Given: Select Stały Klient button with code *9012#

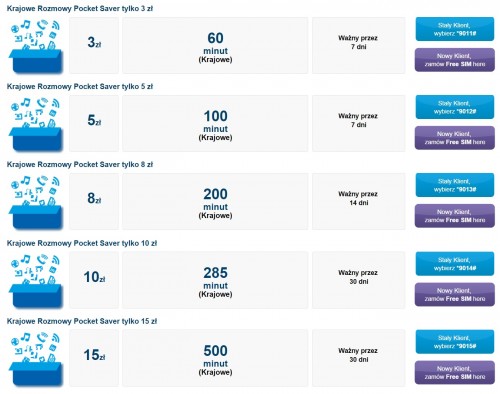Looking at the screenshot, I should (x=455, y=107).
